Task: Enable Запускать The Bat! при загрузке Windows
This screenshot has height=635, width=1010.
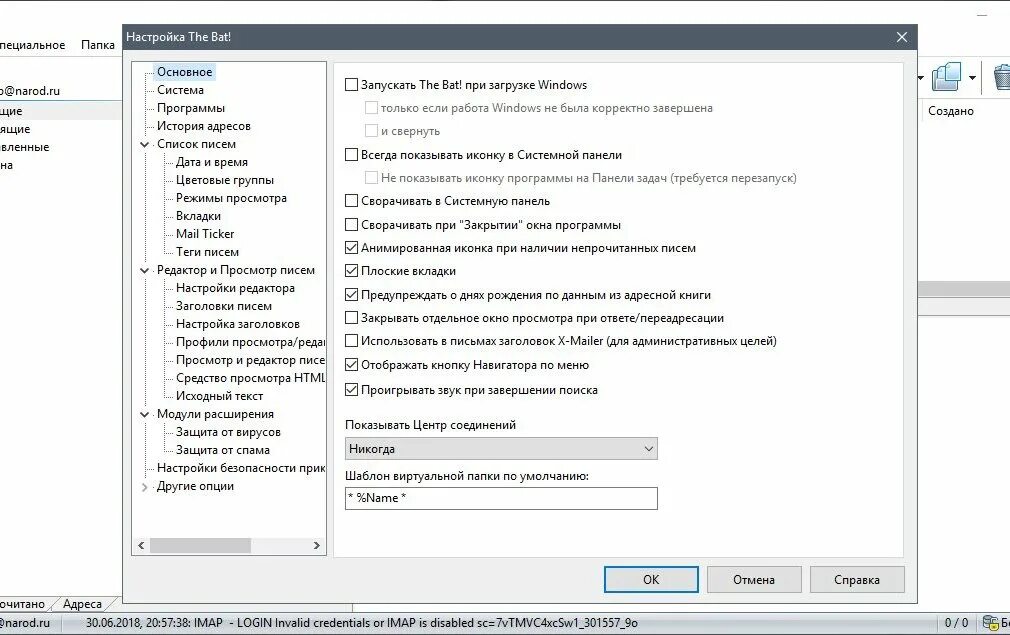Action: tap(351, 84)
